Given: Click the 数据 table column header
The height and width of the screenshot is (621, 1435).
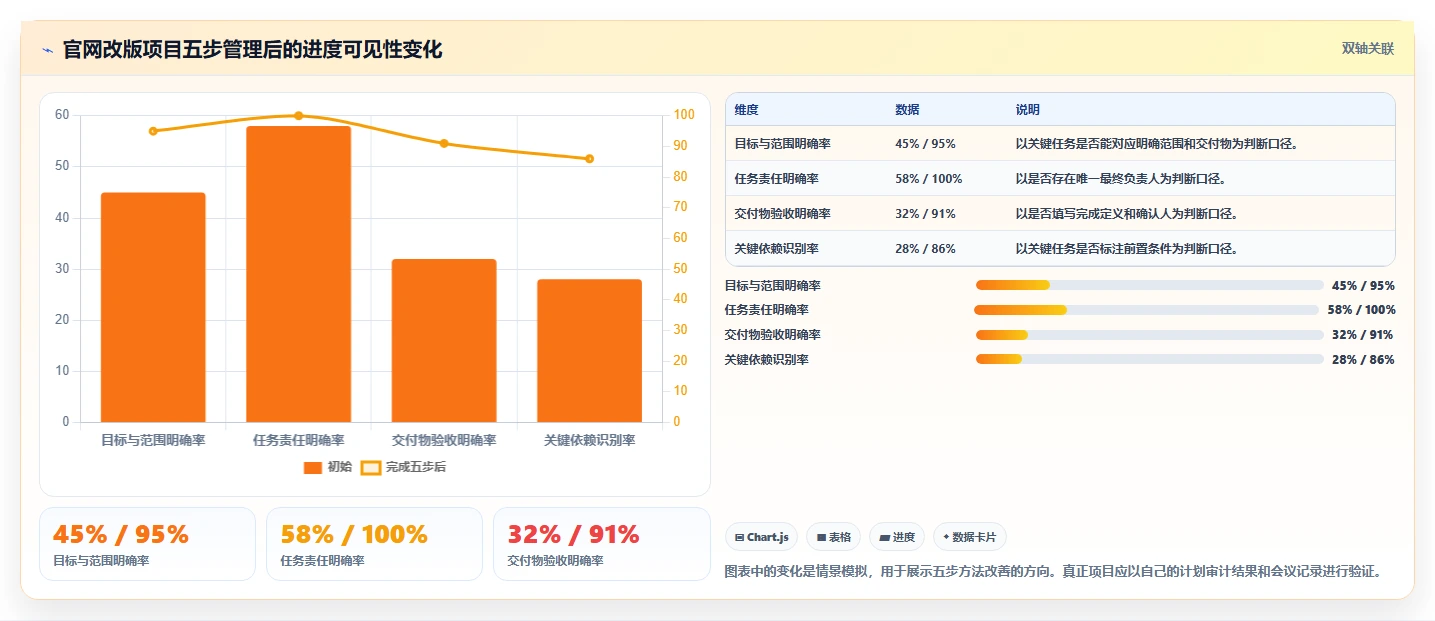Looking at the screenshot, I should [x=907, y=110].
